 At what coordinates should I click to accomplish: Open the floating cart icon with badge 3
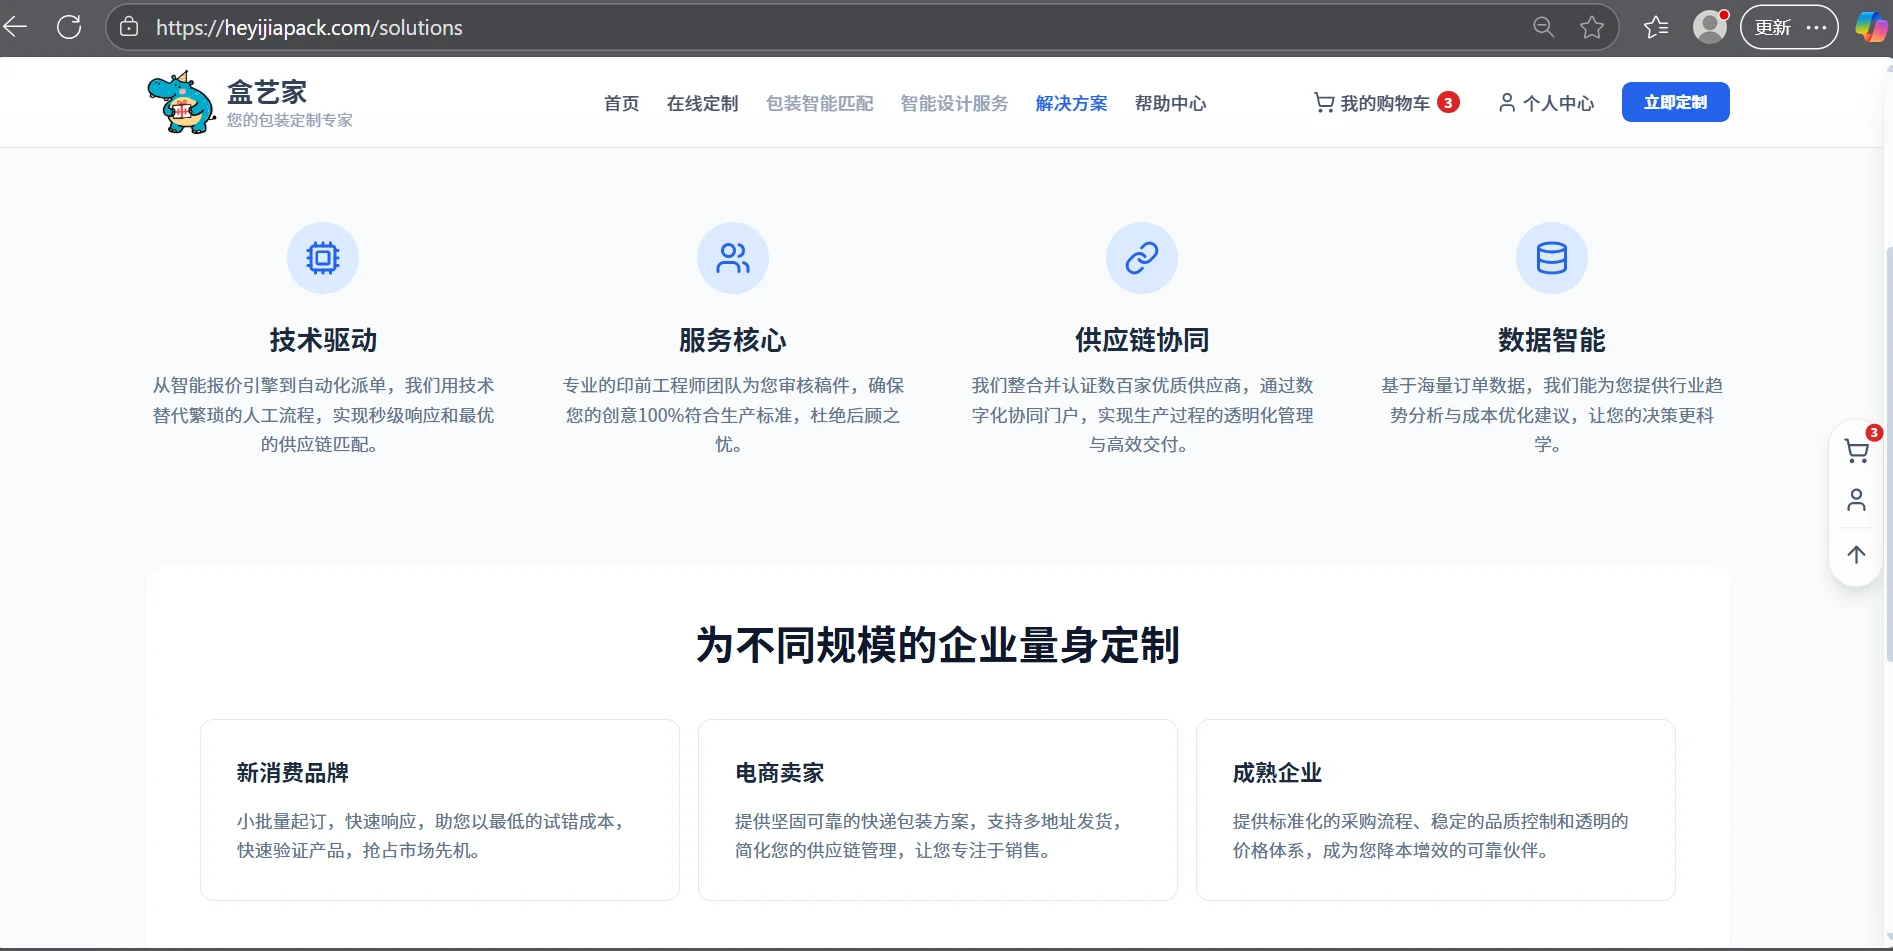tap(1856, 450)
